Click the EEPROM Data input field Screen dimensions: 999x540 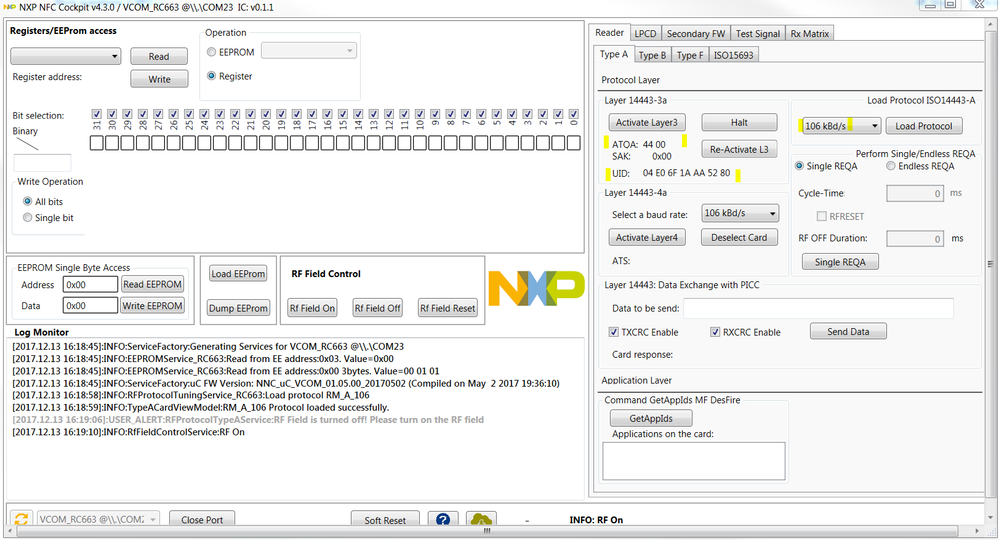pyautogui.click(x=90, y=306)
